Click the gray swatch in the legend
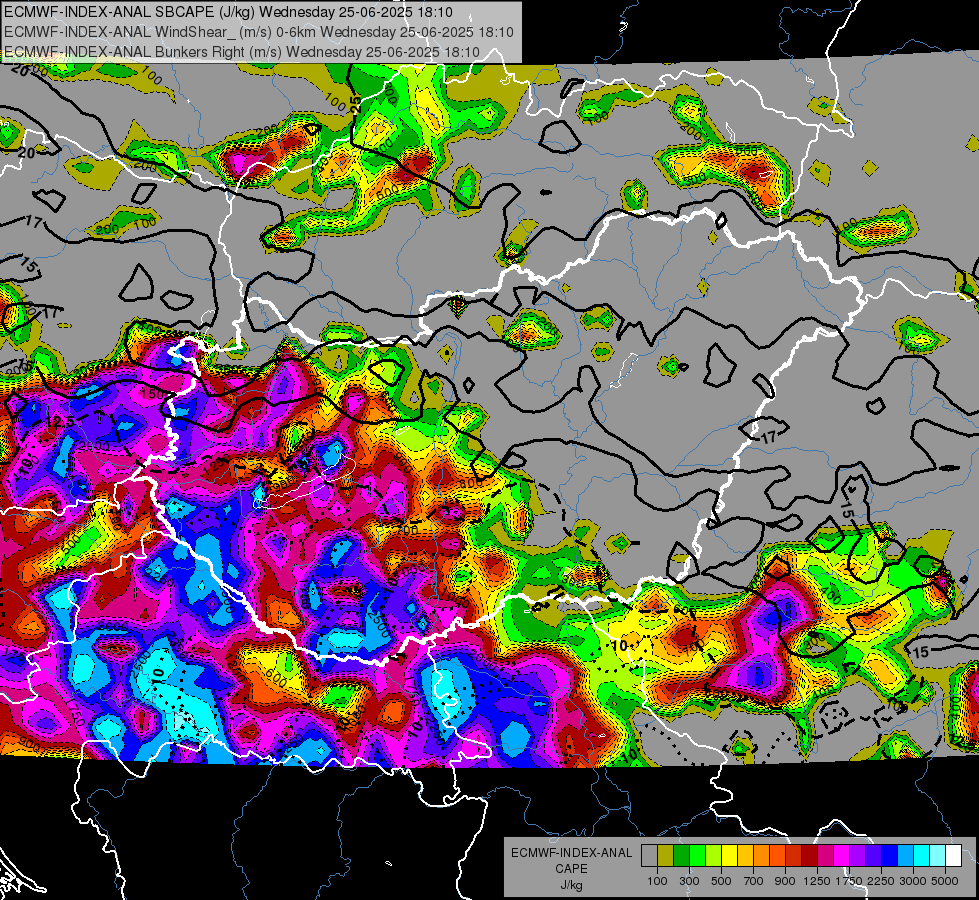Screen dimensions: 979x900 tap(649, 856)
